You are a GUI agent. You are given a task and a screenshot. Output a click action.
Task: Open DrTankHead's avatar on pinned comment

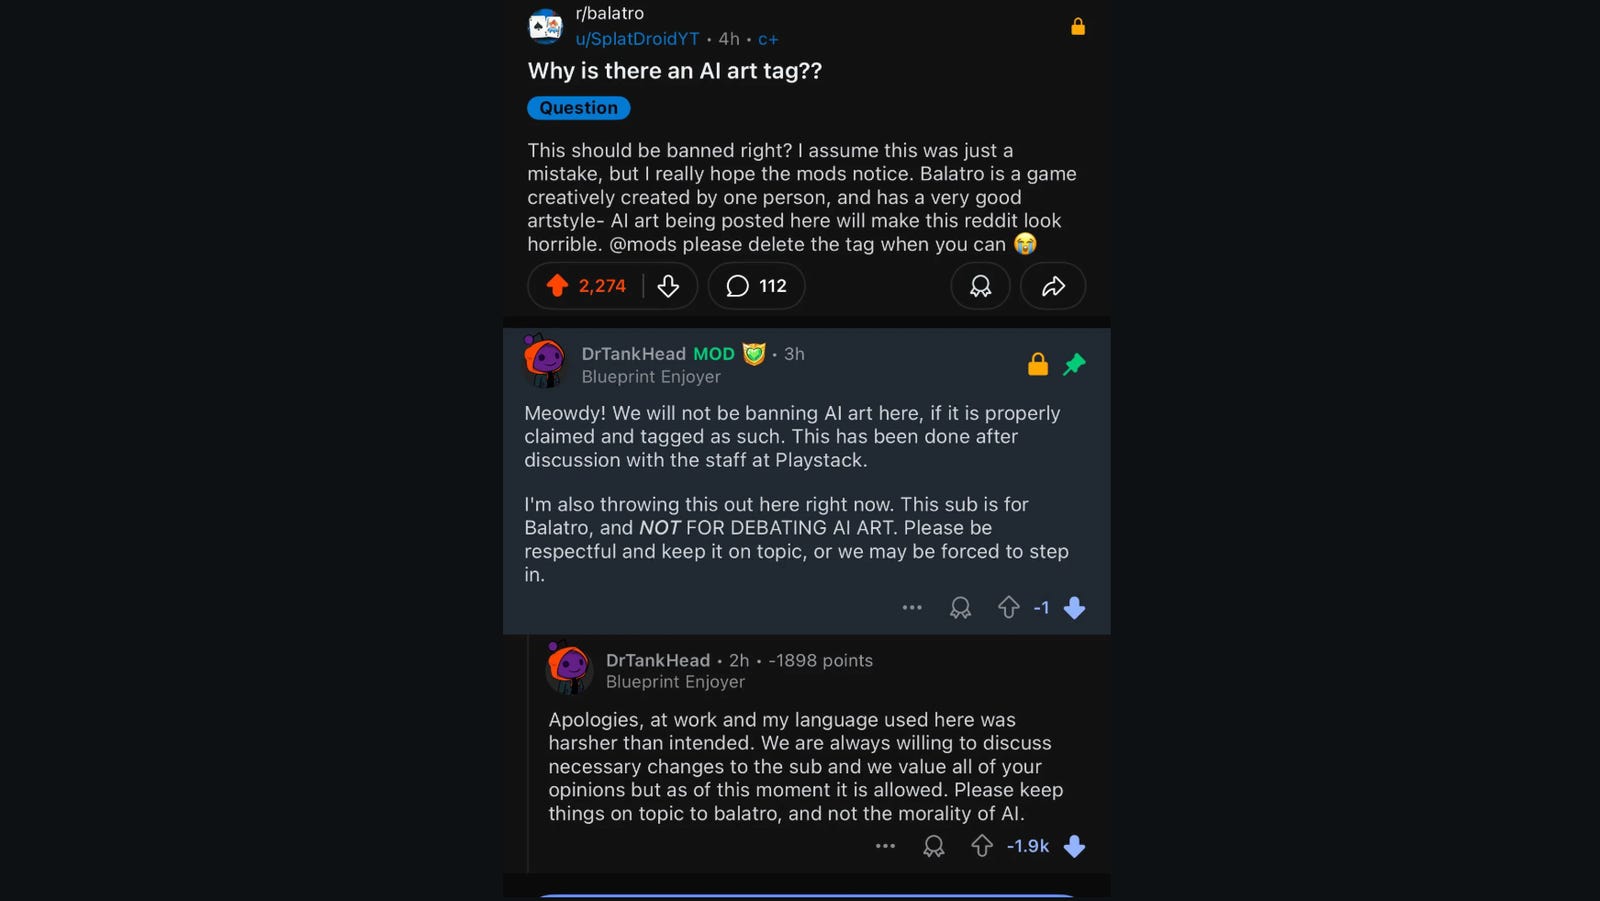545,361
